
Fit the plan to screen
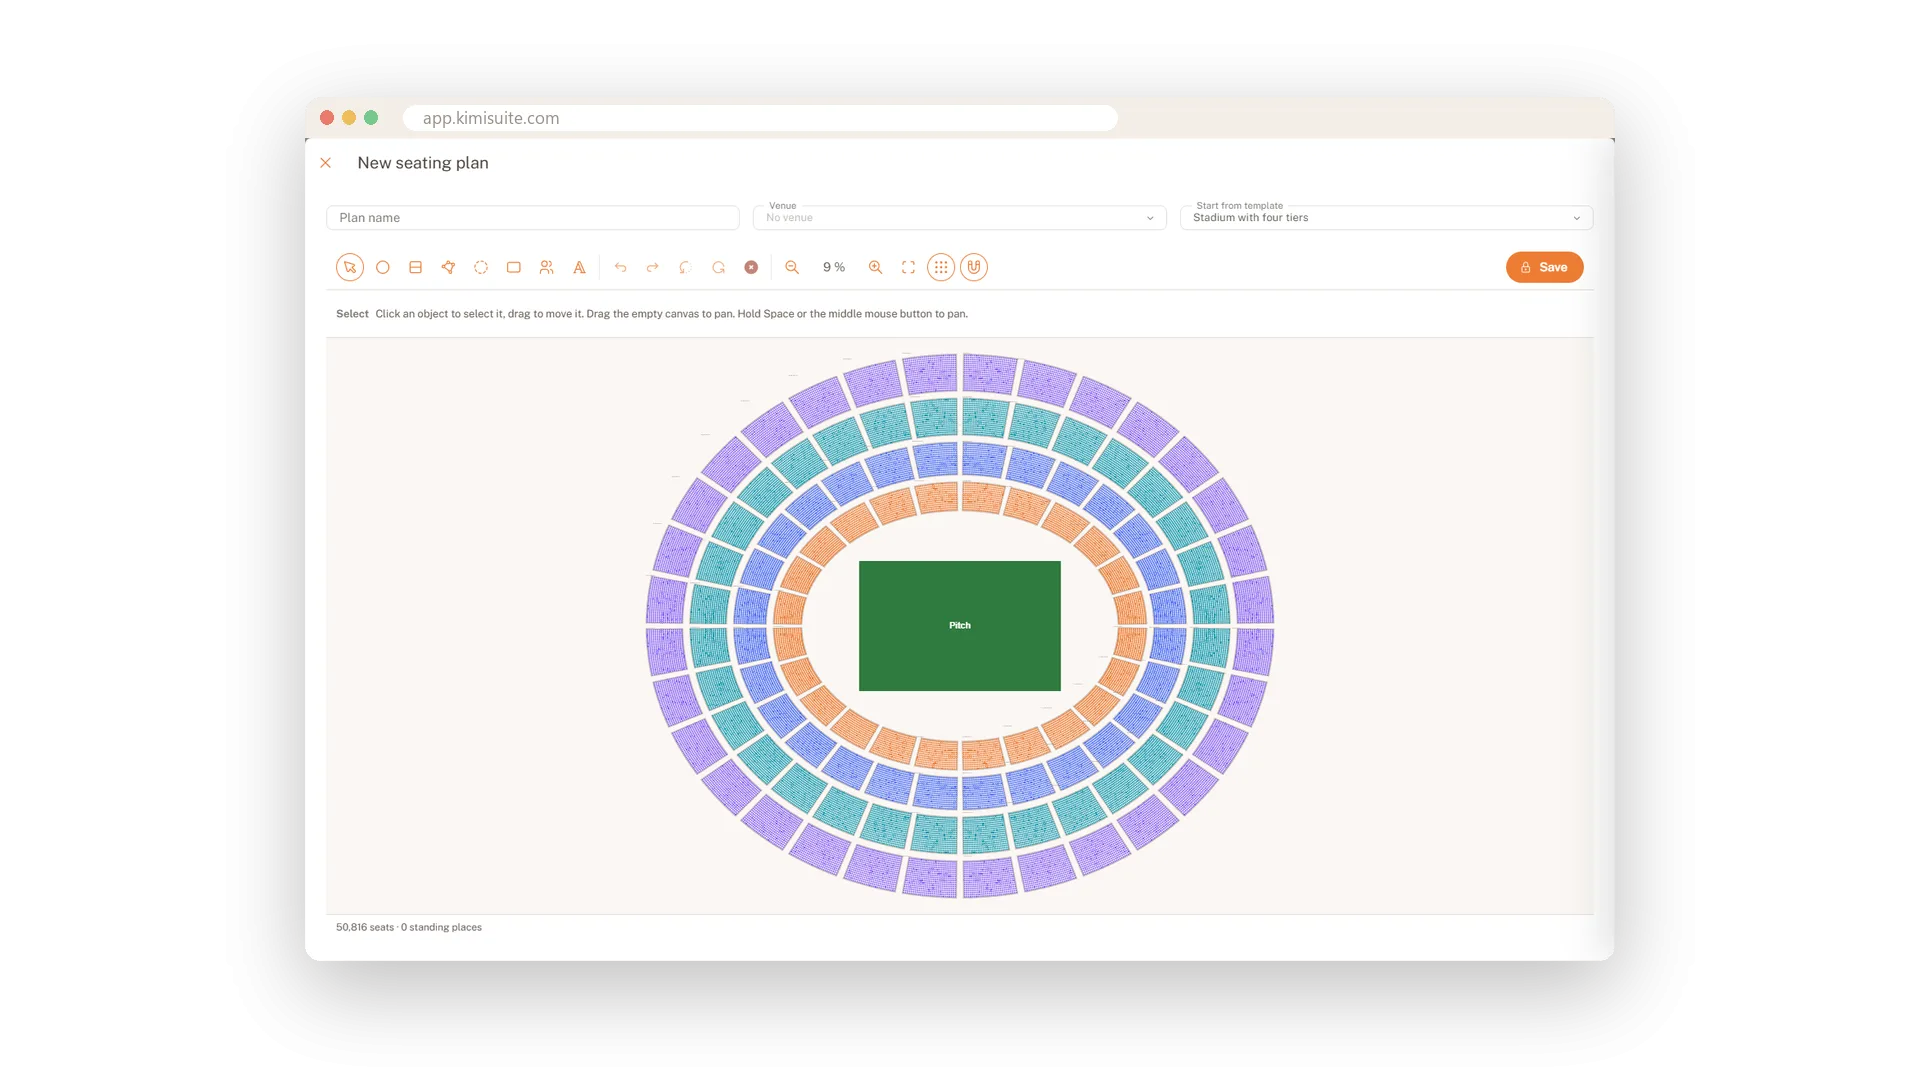click(908, 267)
